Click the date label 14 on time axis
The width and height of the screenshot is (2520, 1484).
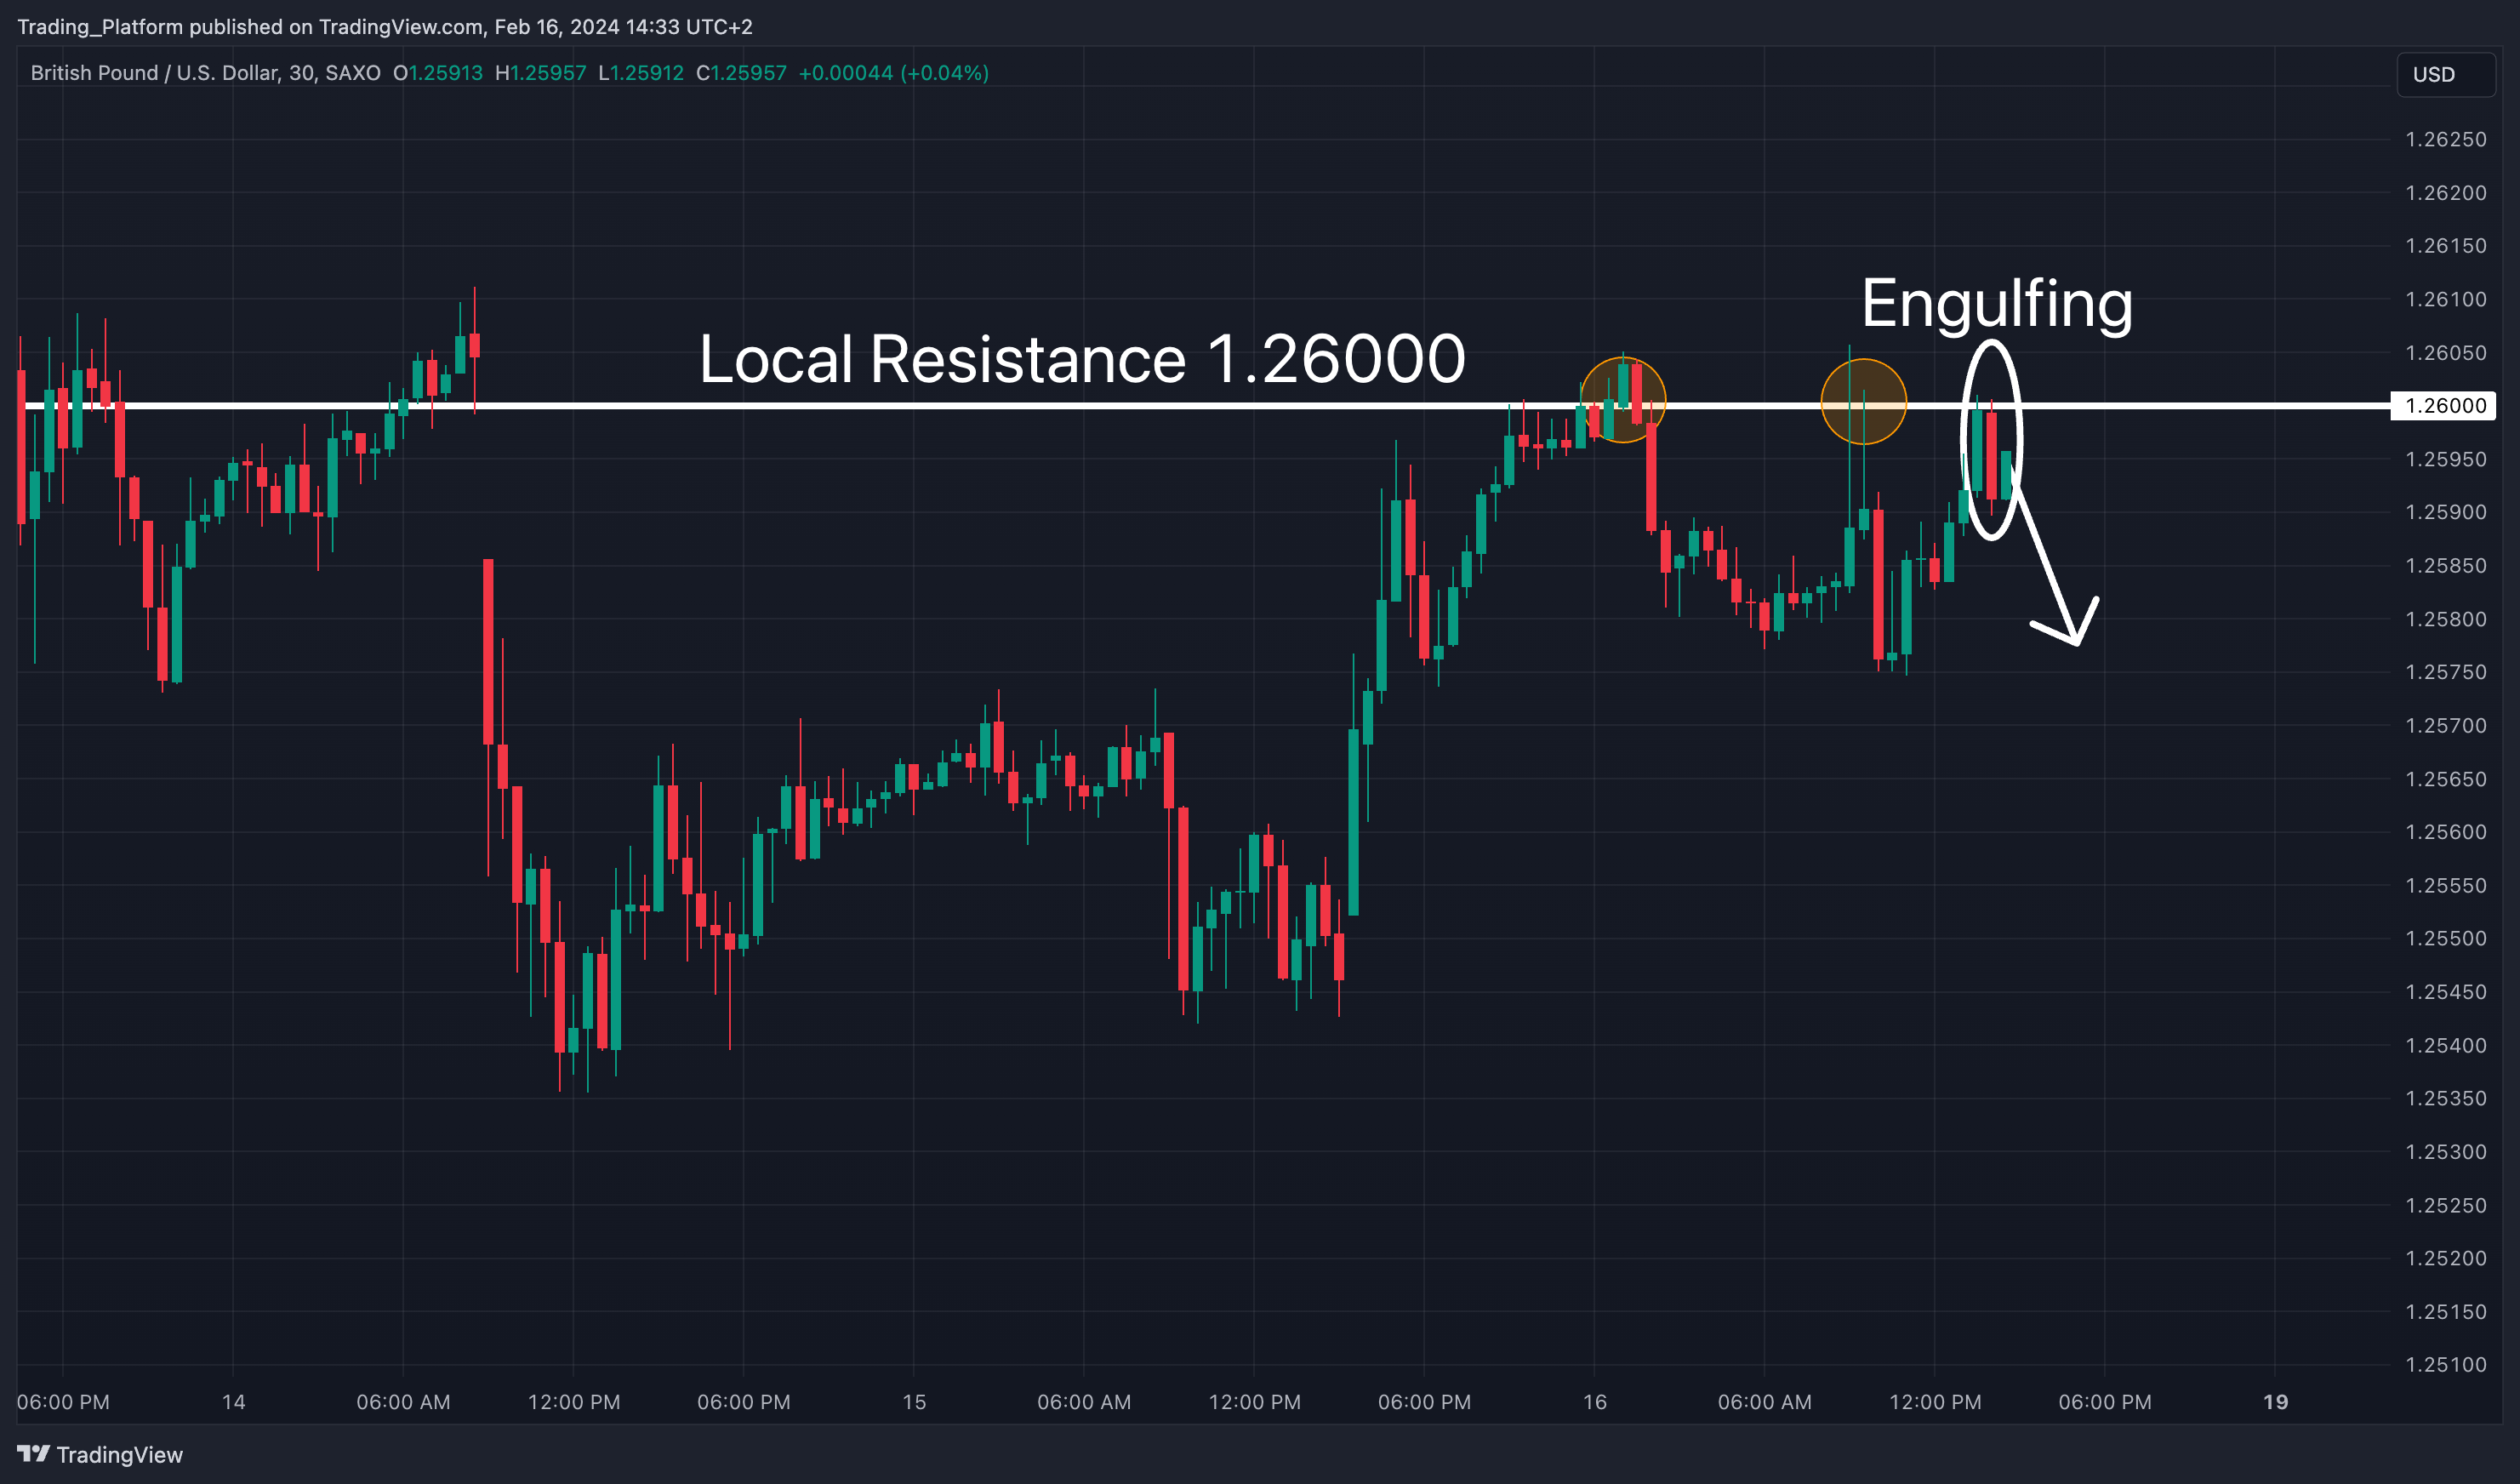pyautogui.click(x=233, y=1402)
